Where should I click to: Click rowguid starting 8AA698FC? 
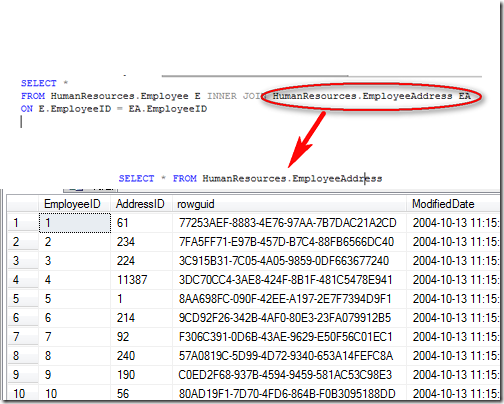(289, 299)
